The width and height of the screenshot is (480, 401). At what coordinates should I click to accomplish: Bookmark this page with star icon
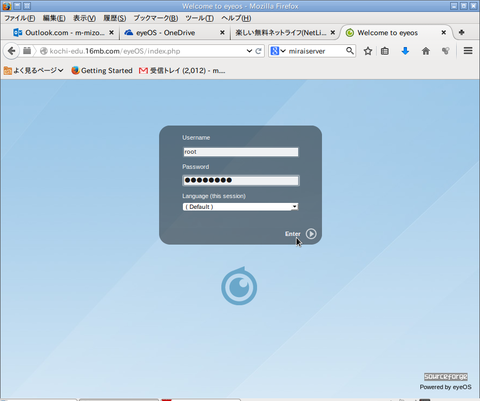pos(368,51)
